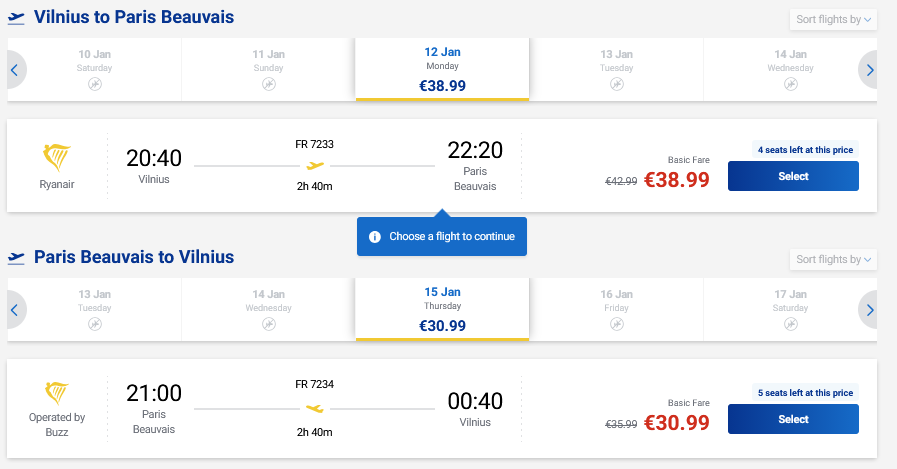Viewport: 897px width, 469px height.
Task: Open the return Sort flights by dropdown
Action: (834, 259)
